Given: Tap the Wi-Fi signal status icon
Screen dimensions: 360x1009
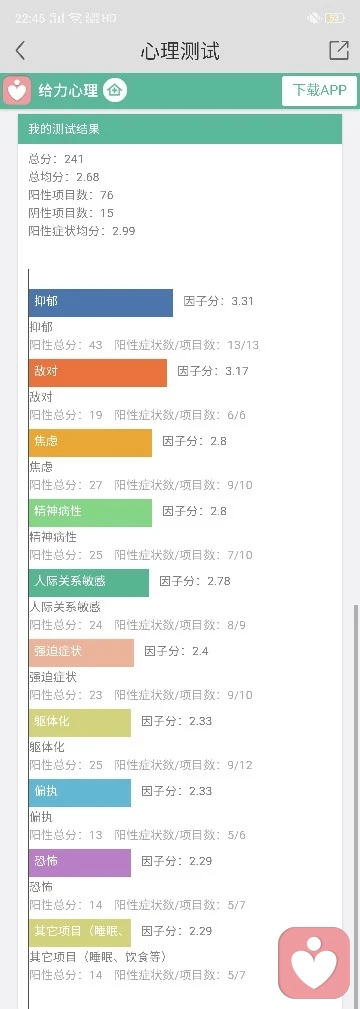Looking at the screenshot, I should click(x=76, y=18).
